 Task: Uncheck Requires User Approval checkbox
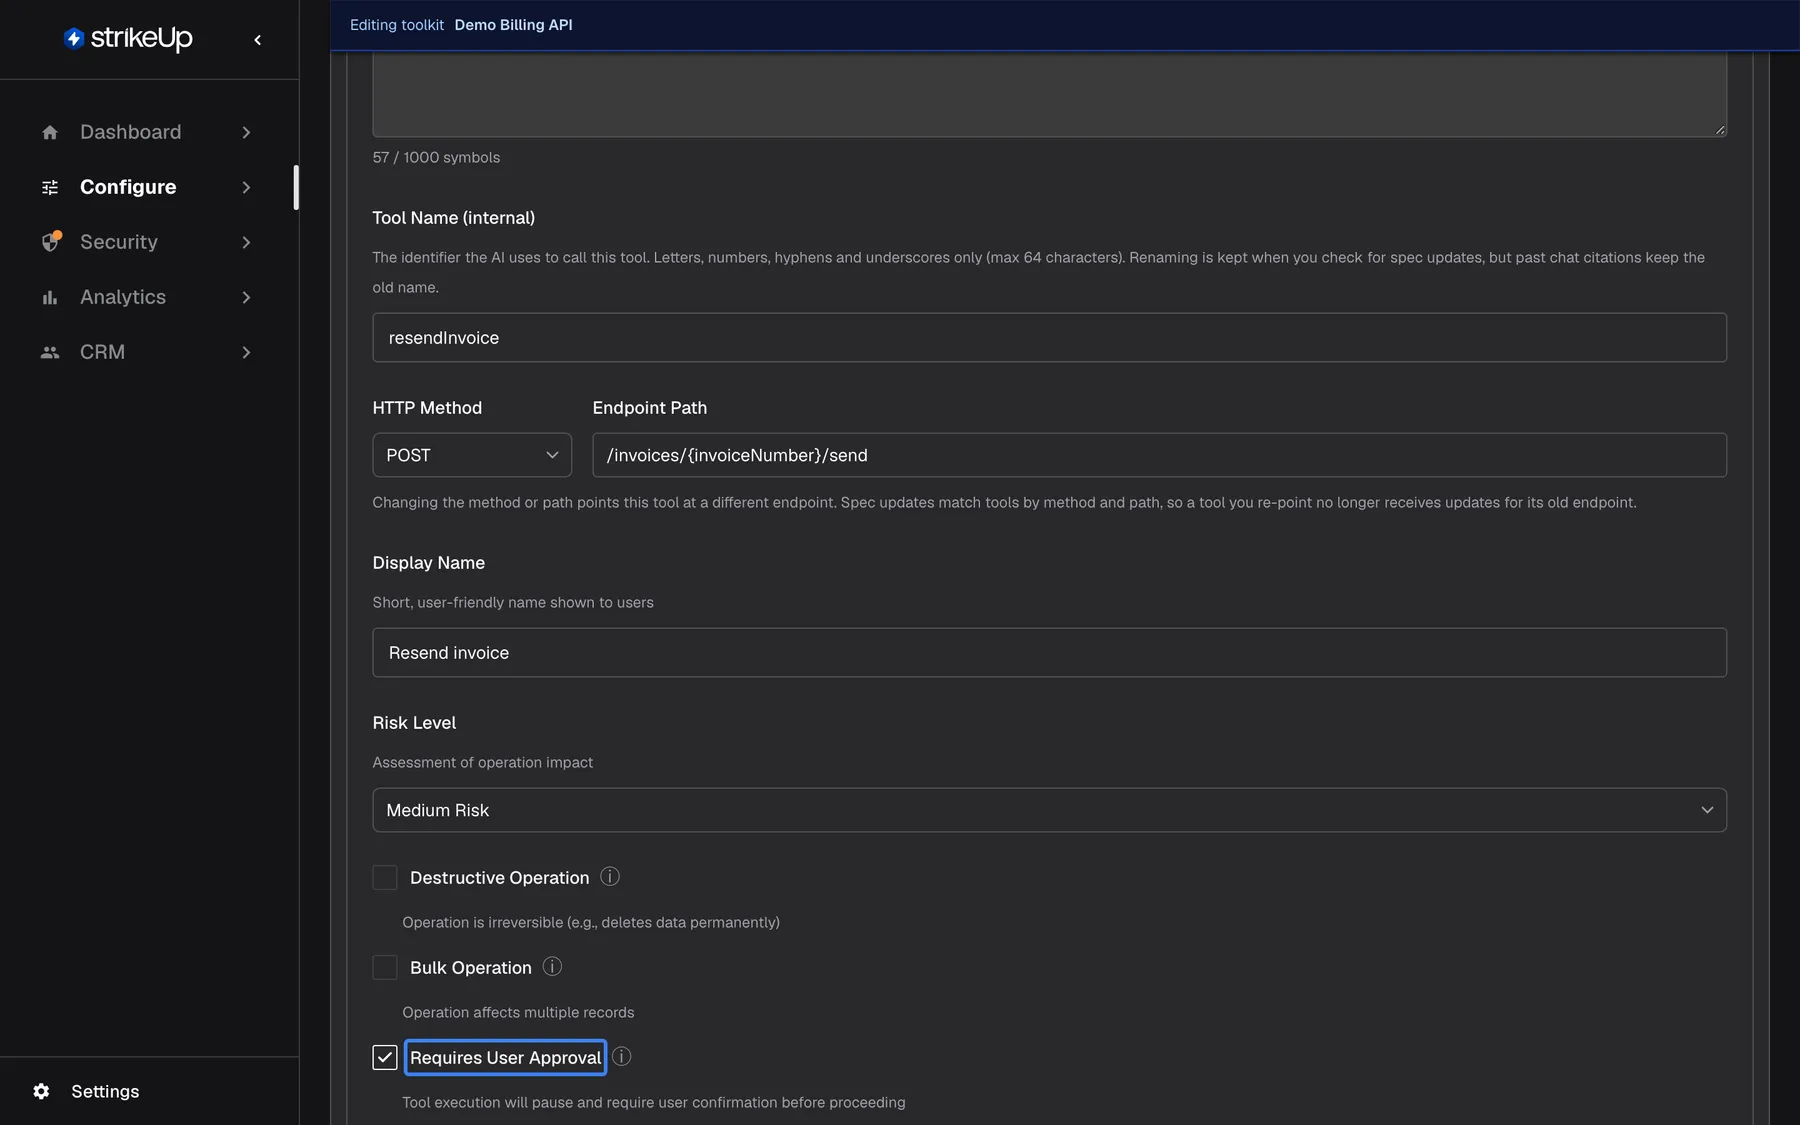click(385, 1057)
